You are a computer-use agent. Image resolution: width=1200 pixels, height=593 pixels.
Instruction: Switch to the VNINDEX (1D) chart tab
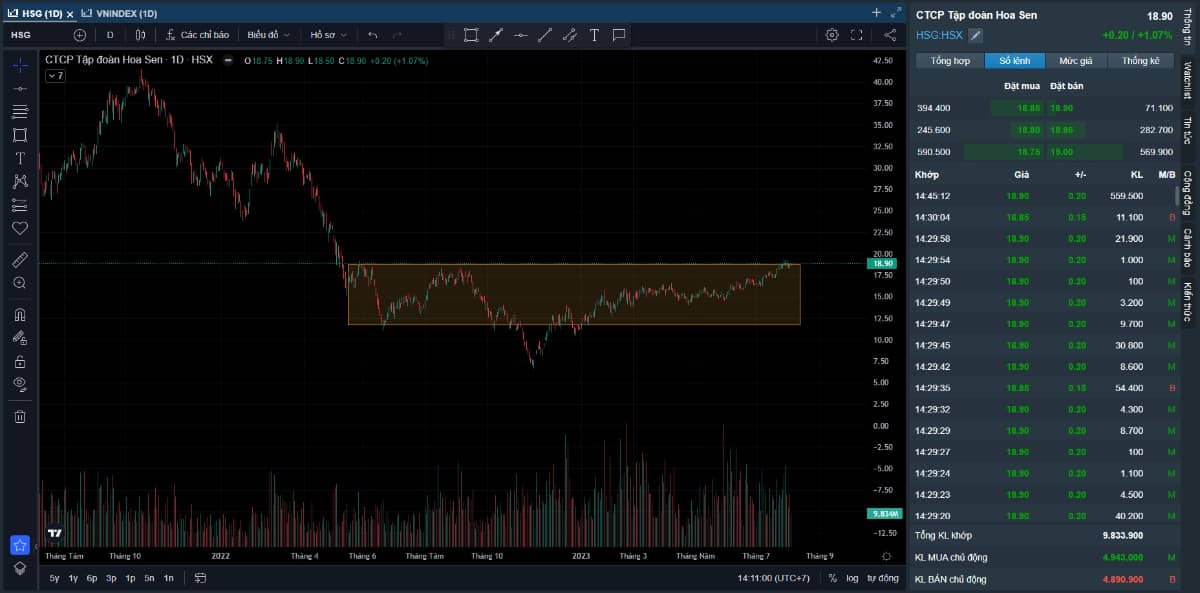click(x=119, y=13)
